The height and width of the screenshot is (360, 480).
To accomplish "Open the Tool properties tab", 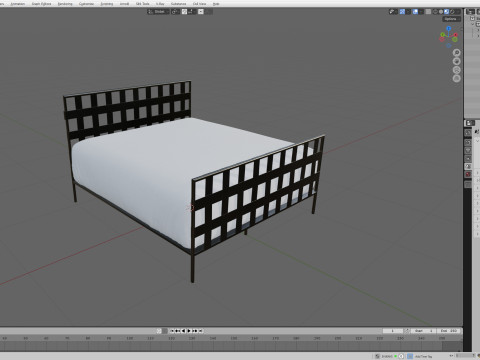I will [468, 132].
